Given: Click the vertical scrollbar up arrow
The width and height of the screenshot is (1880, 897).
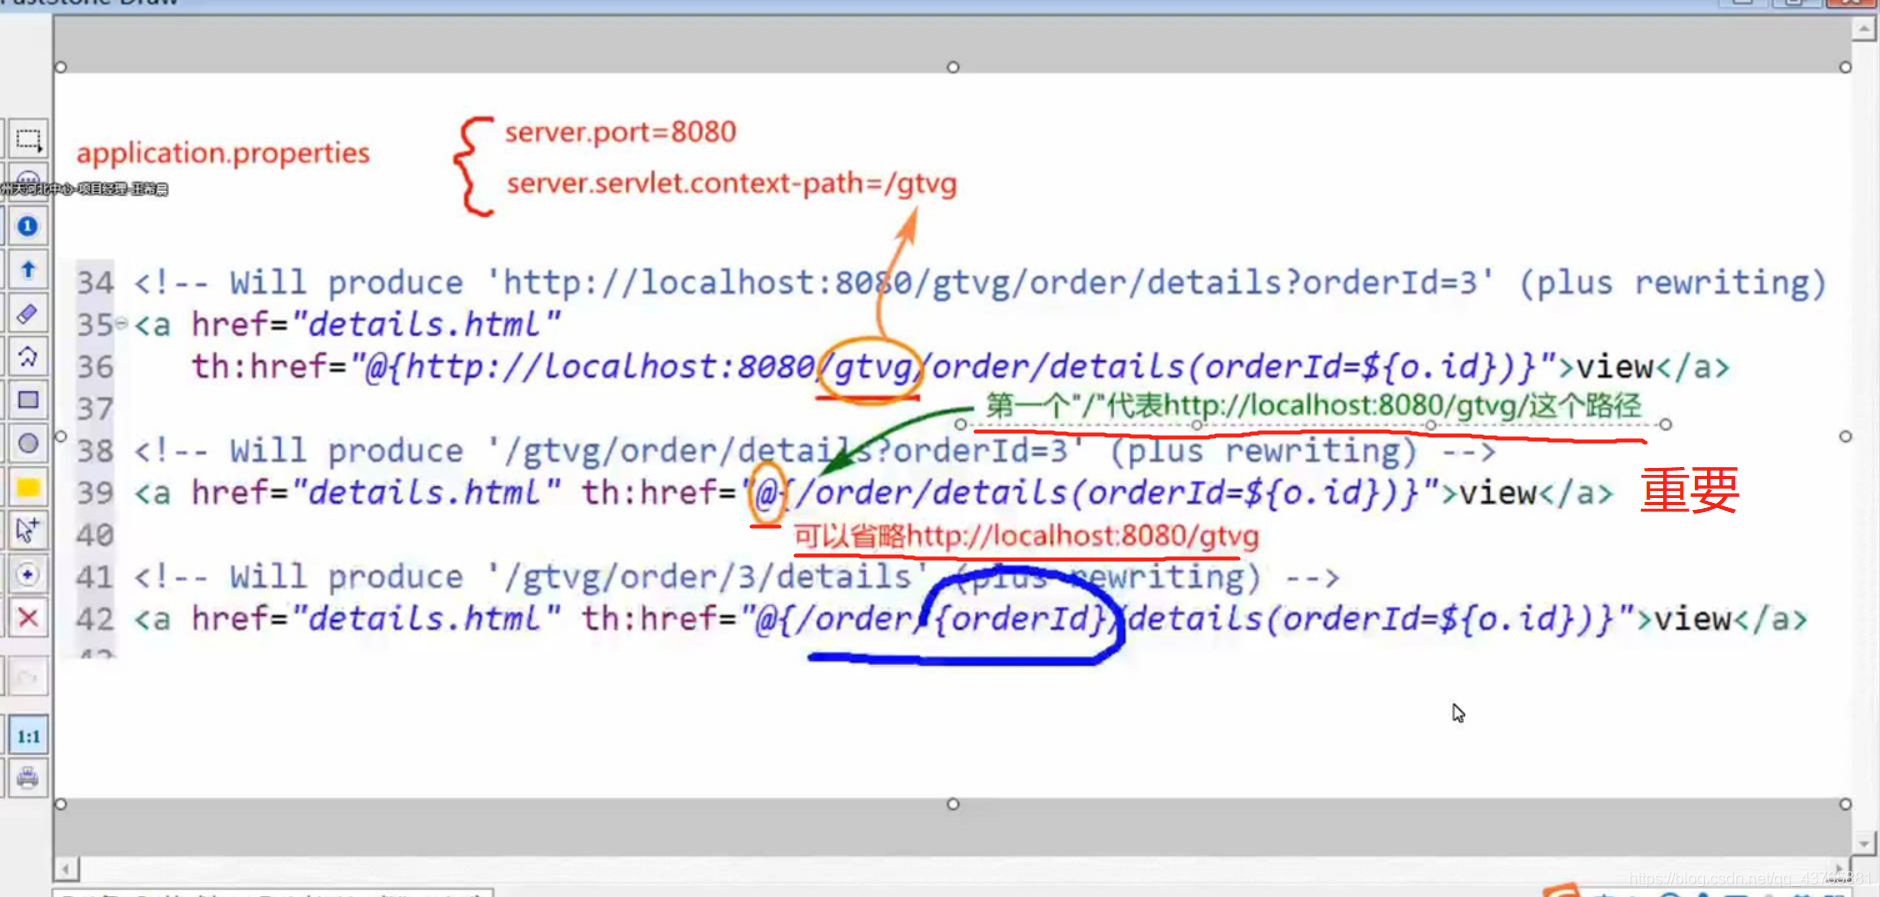Looking at the screenshot, I should coord(1864,30).
